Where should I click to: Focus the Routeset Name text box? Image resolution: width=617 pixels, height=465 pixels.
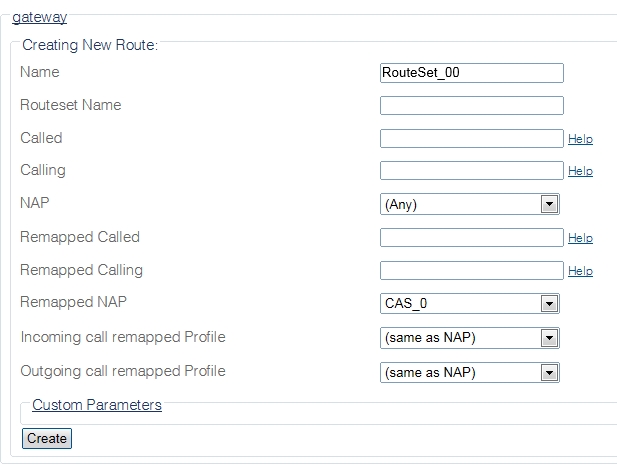tap(471, 106)
